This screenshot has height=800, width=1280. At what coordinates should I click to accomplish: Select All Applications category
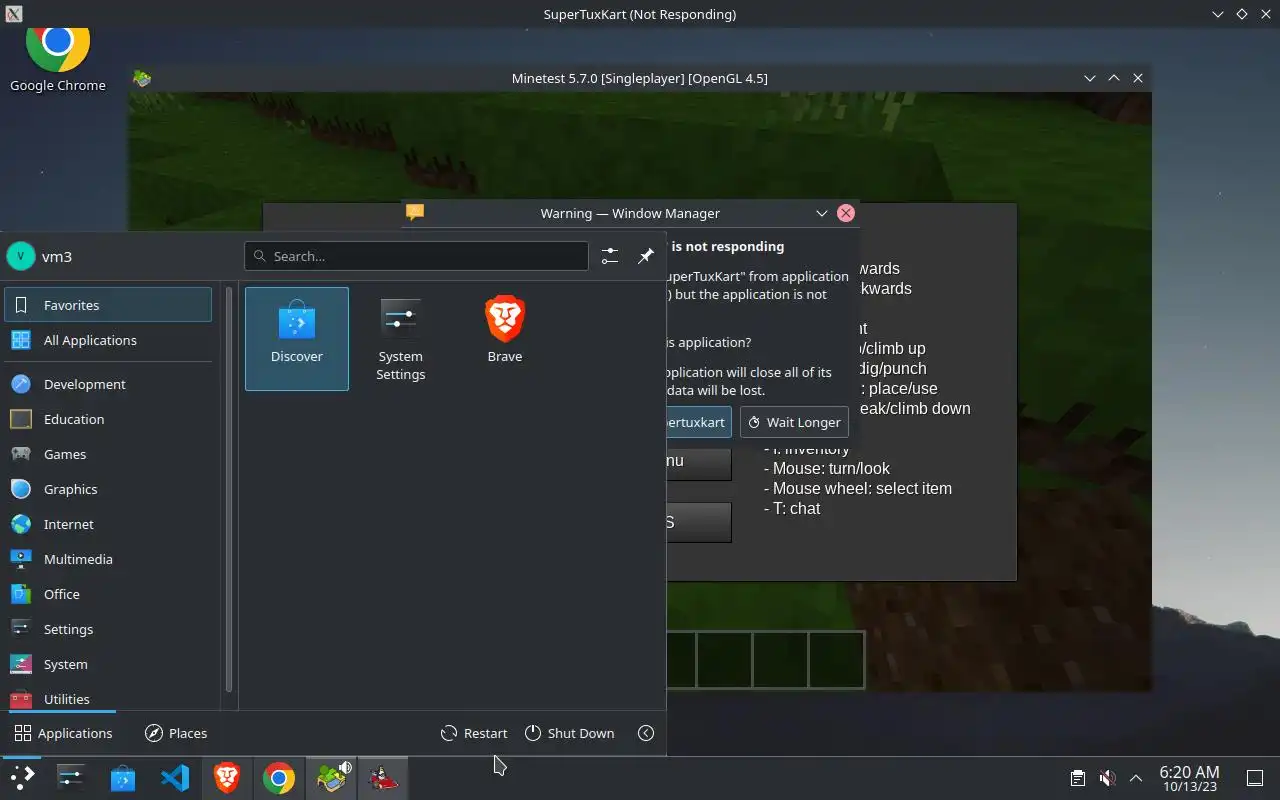pos(108,340)
